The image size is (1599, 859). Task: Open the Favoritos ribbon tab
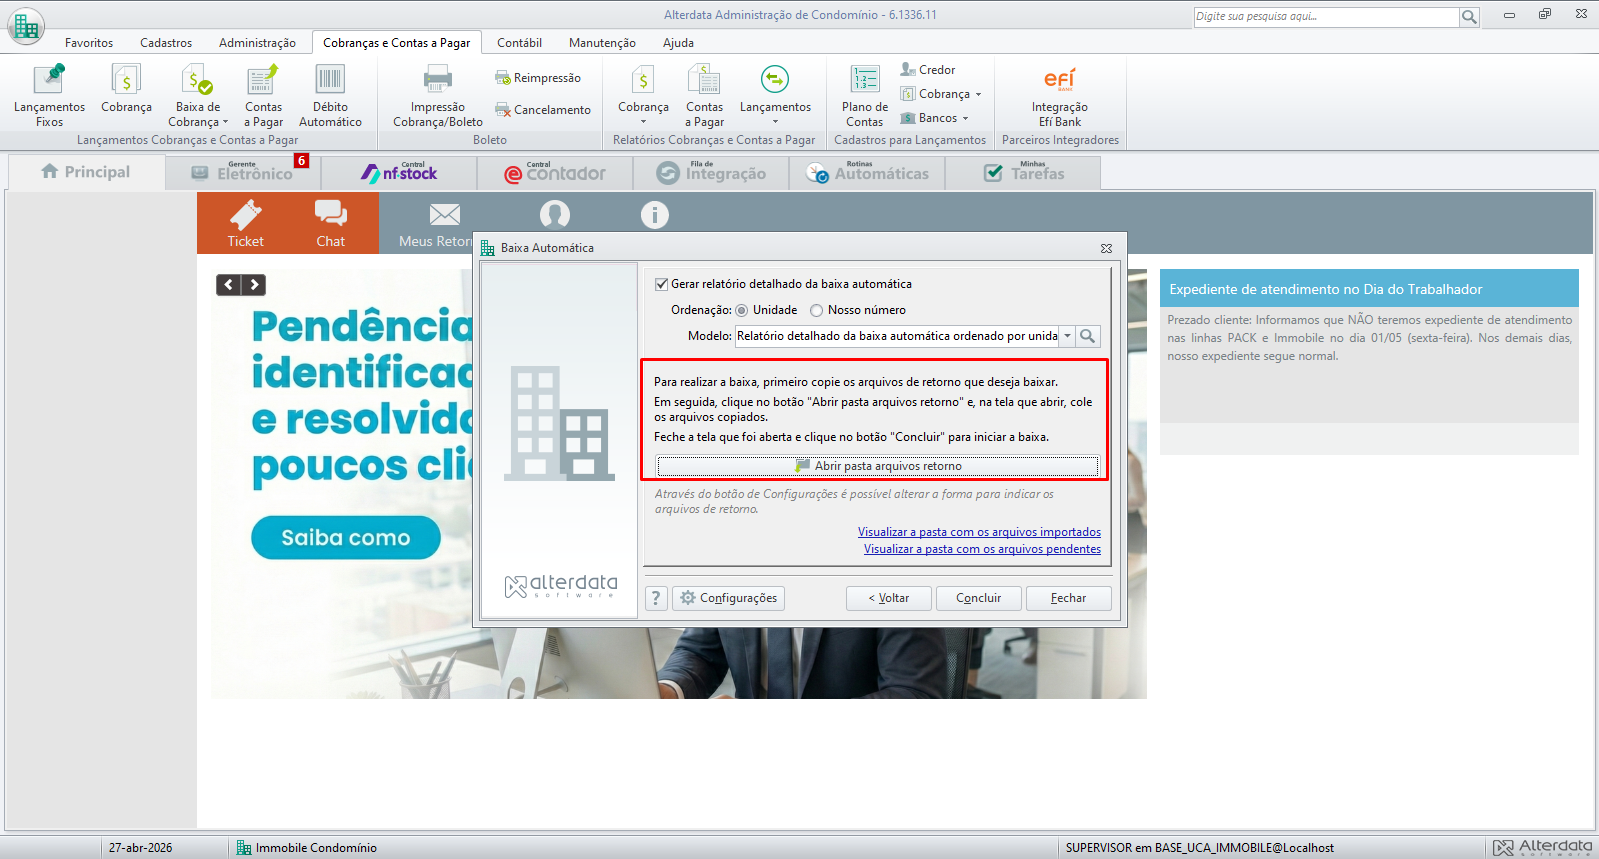(89, 43)
